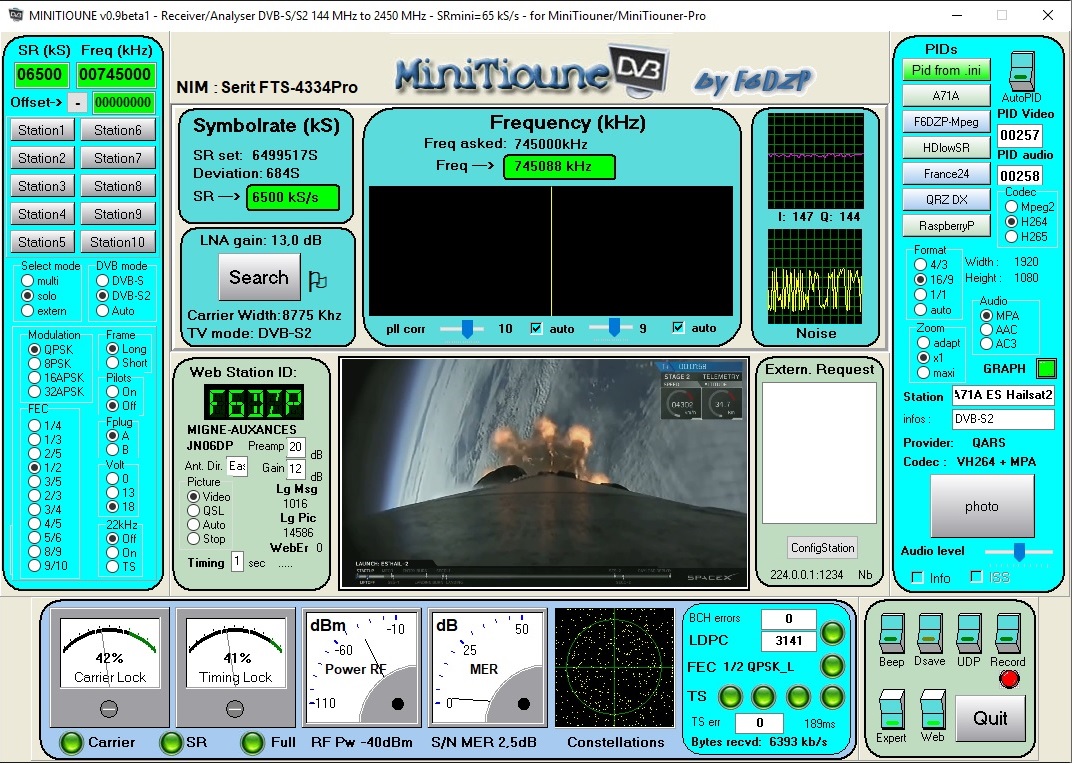Click the I/Q signal graph
This screenshot has width=1074, height=764.
[x=816, y=161]
